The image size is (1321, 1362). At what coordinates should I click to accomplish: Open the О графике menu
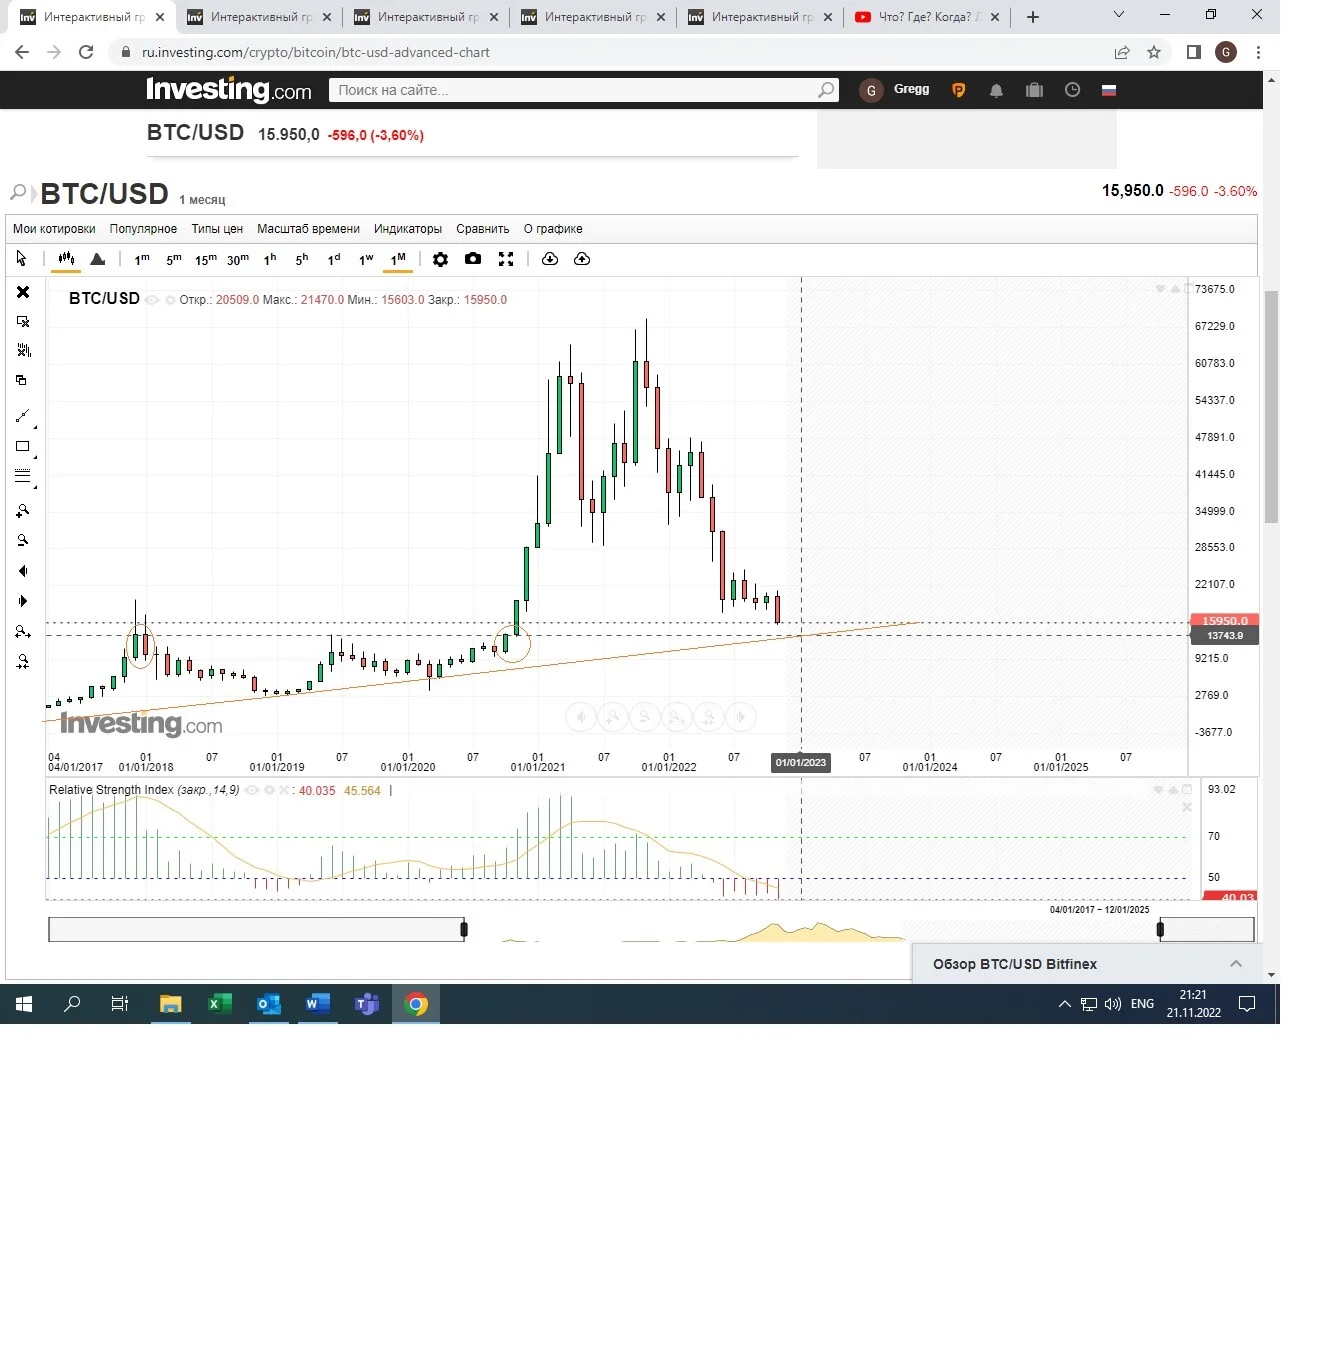(553, 229)
